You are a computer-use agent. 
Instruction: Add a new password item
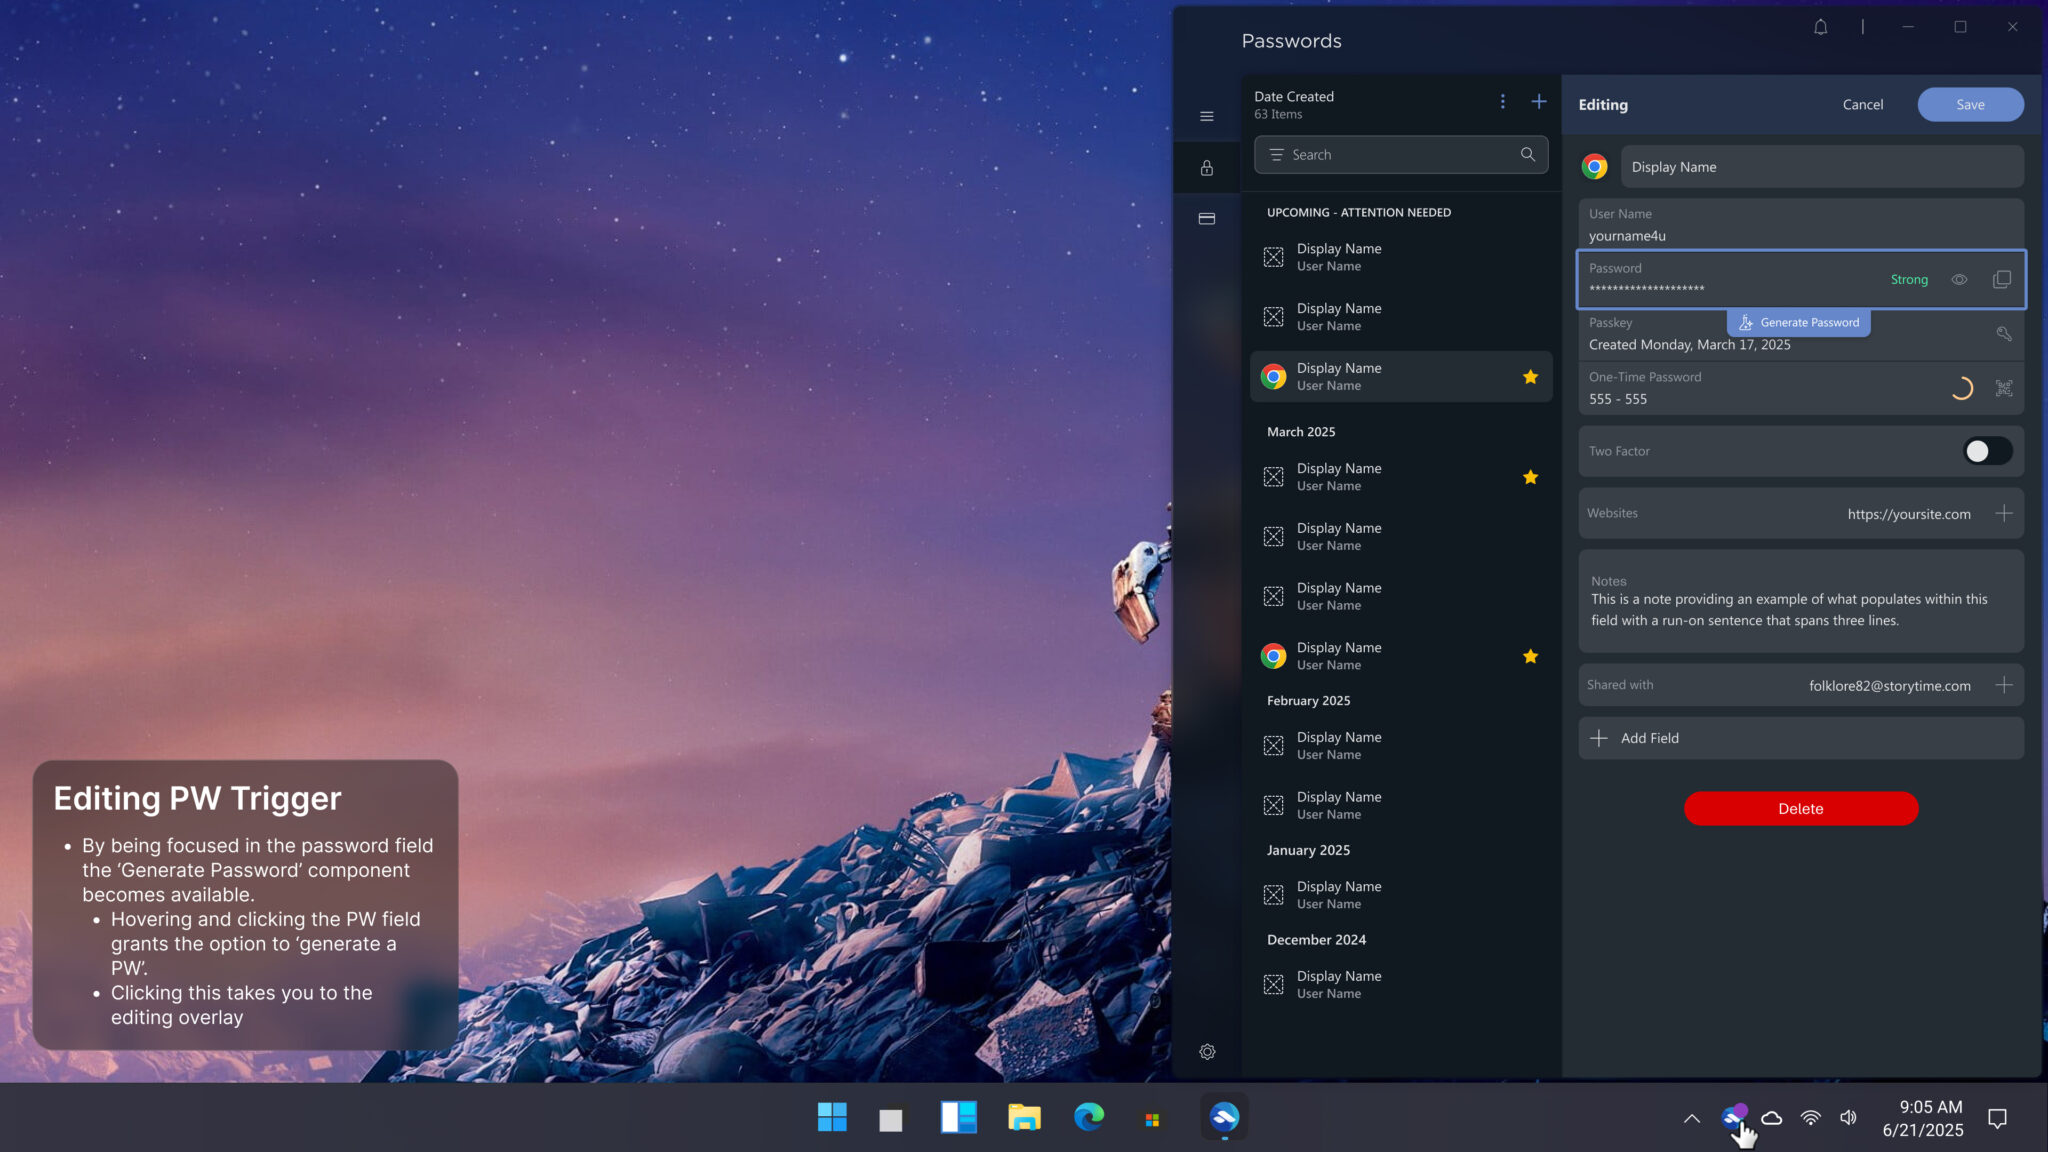click(x=1538, y=102)
